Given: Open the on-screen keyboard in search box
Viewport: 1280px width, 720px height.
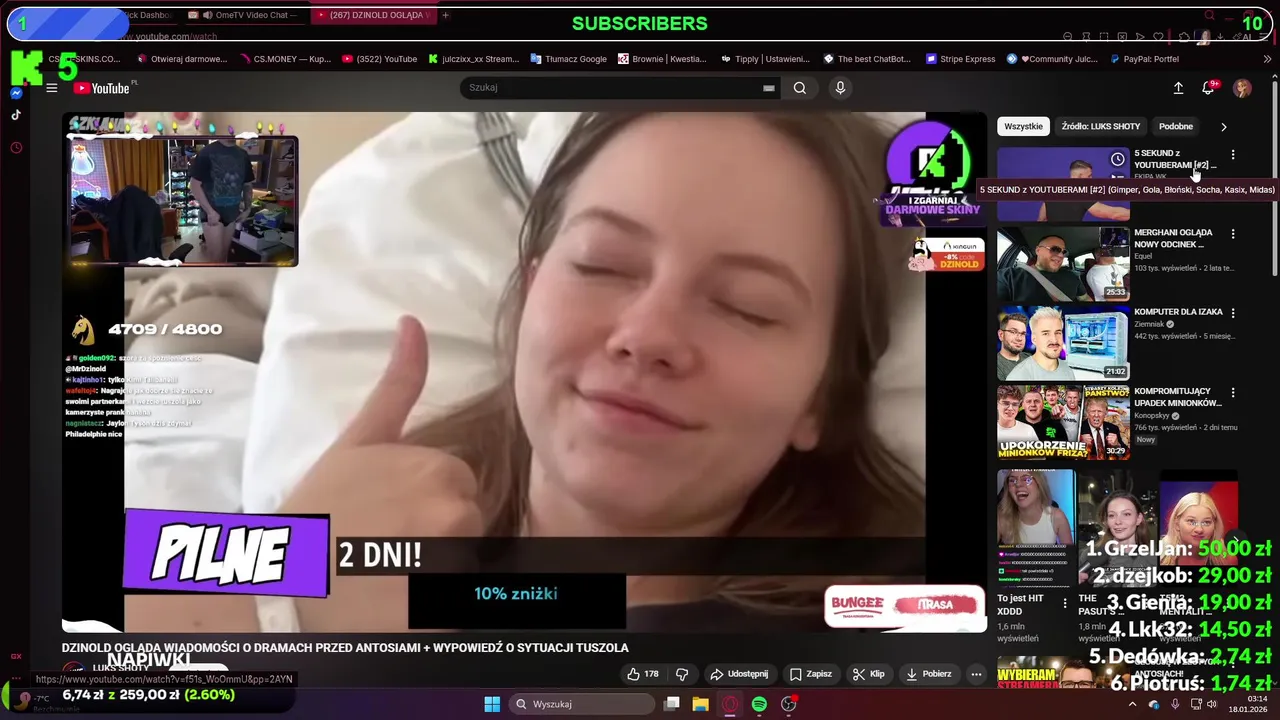Looking at the screenshot, I should 768,88.
